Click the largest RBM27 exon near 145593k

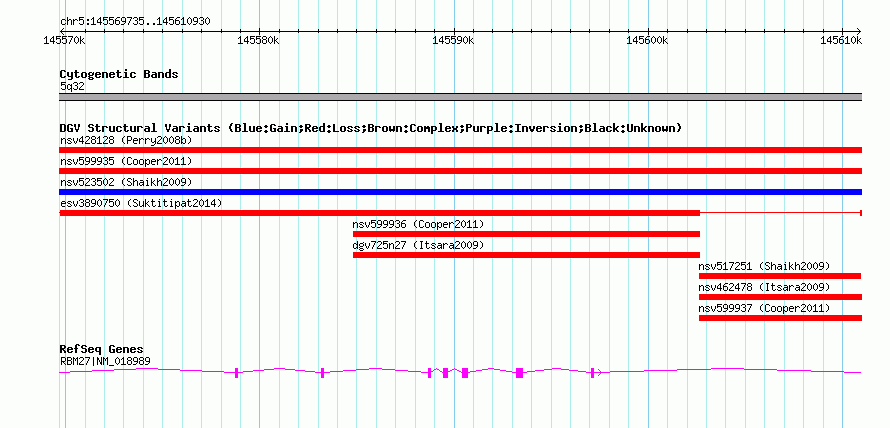[519, 373]
